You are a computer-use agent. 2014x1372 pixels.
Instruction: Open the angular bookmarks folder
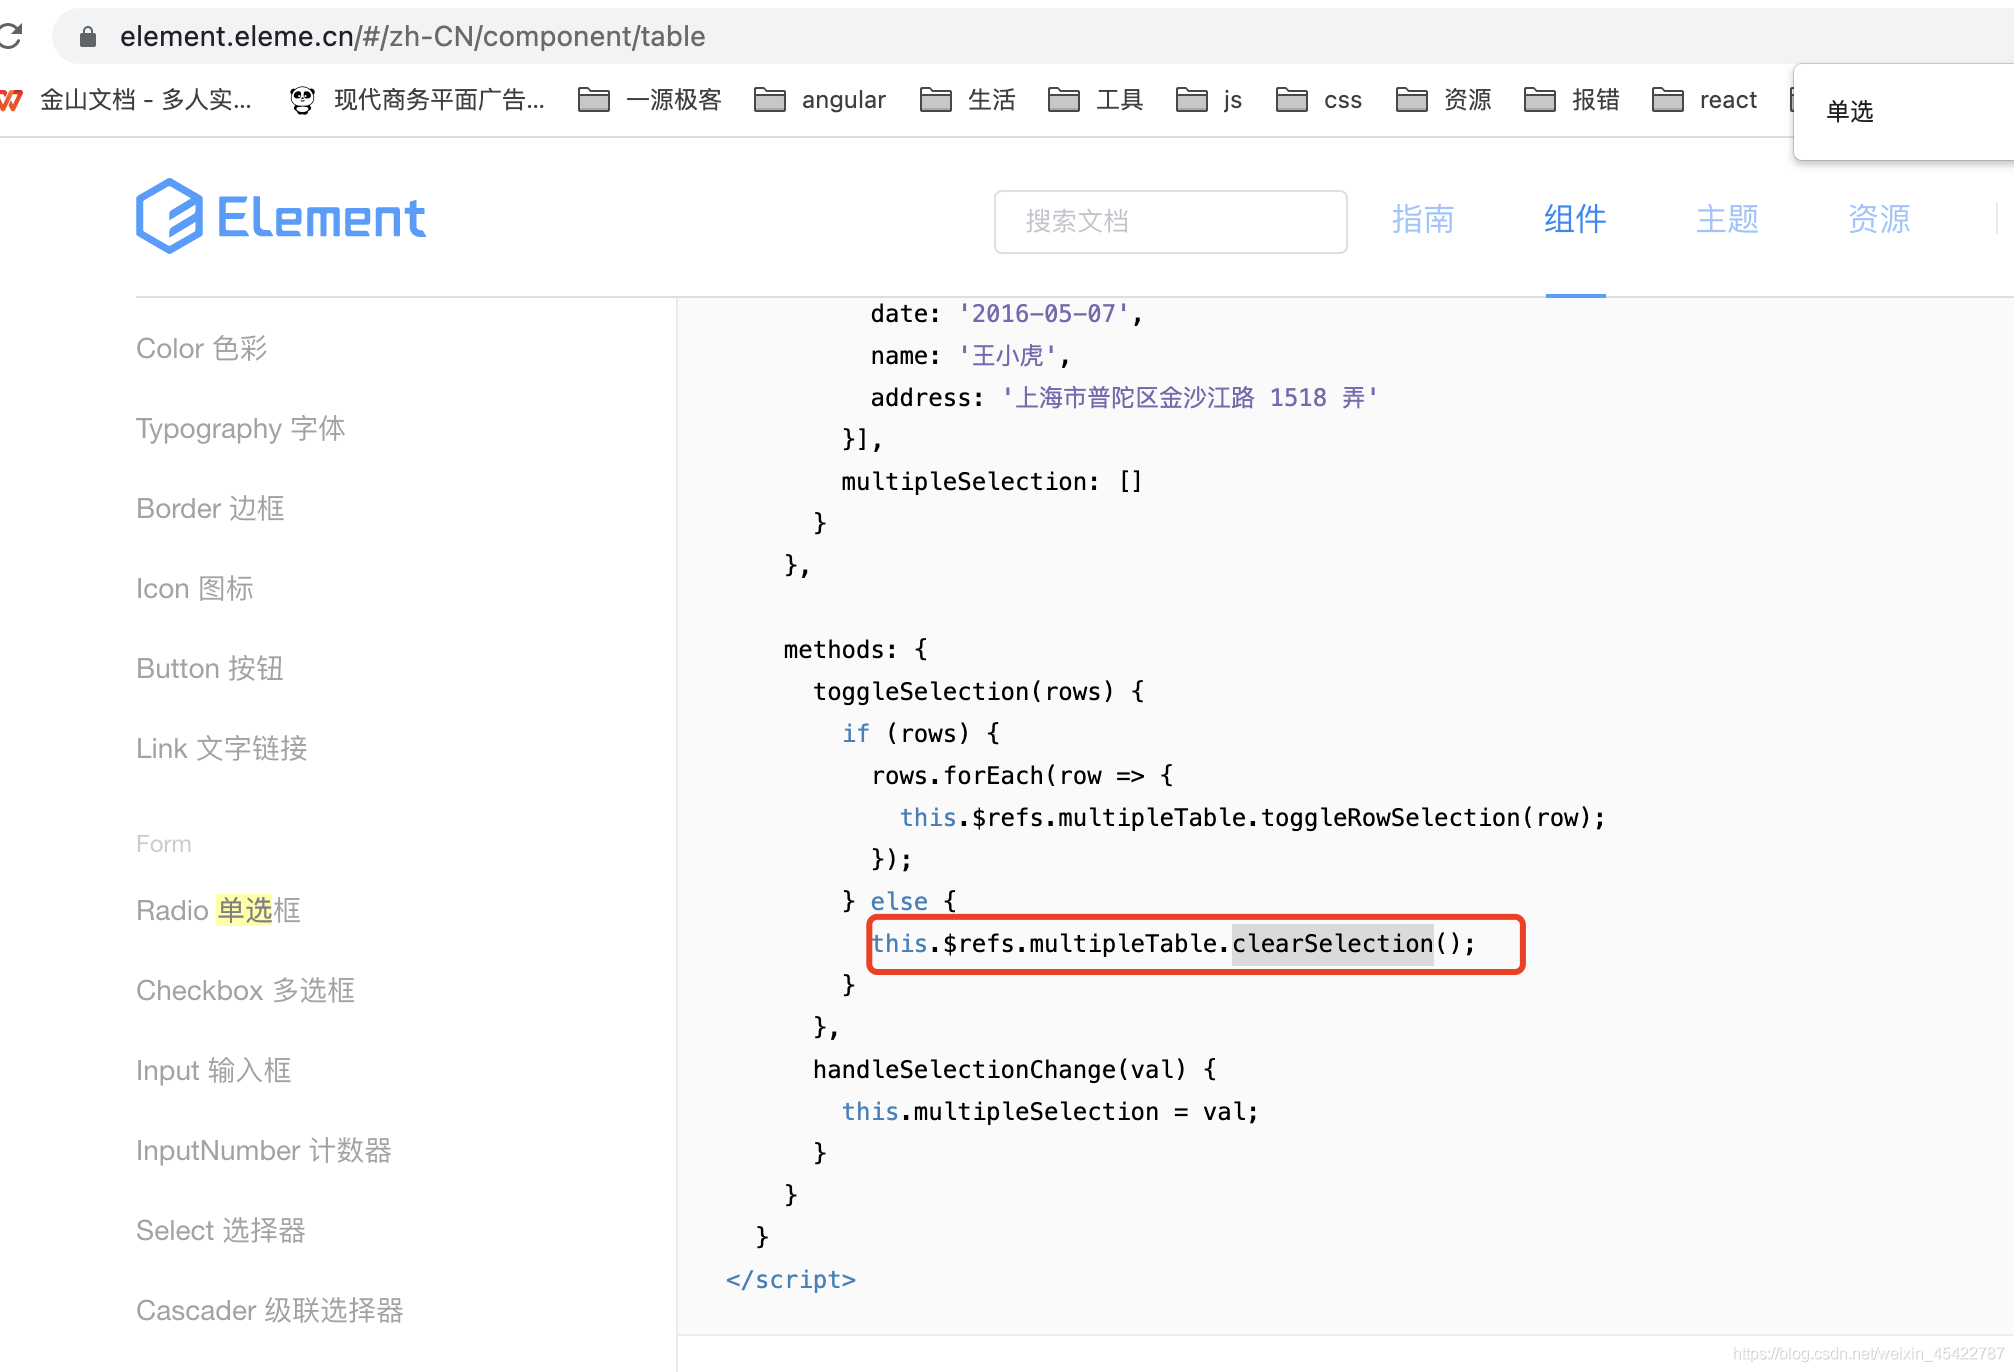pos(820,99)
